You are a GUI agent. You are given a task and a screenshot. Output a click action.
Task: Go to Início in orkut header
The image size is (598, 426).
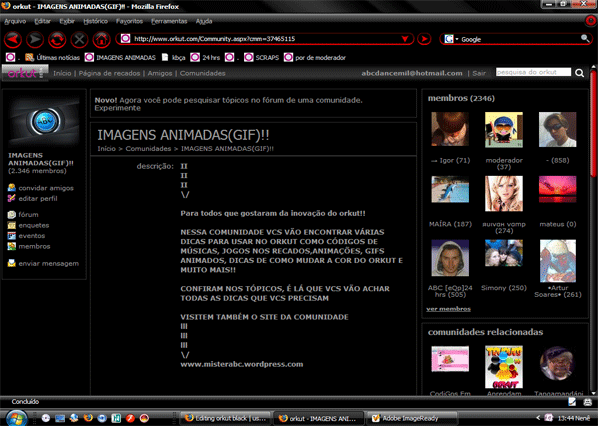(62, 73)
